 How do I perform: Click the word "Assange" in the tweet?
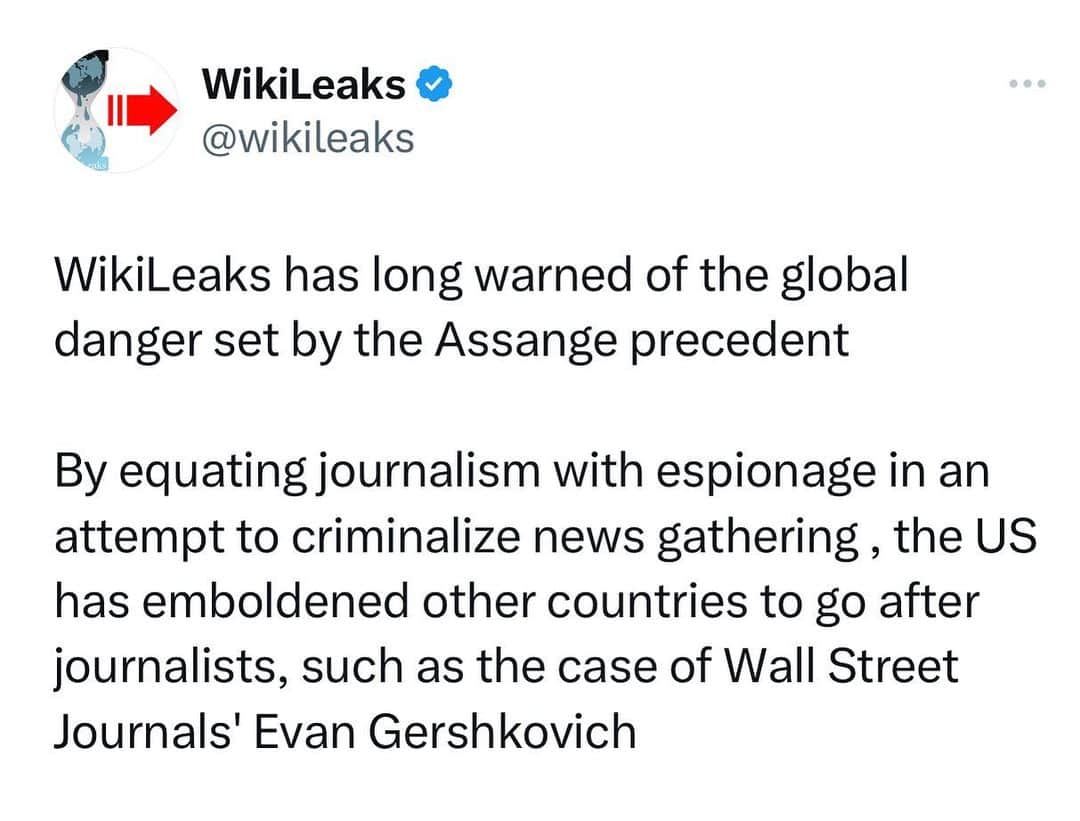click(526, 341)
